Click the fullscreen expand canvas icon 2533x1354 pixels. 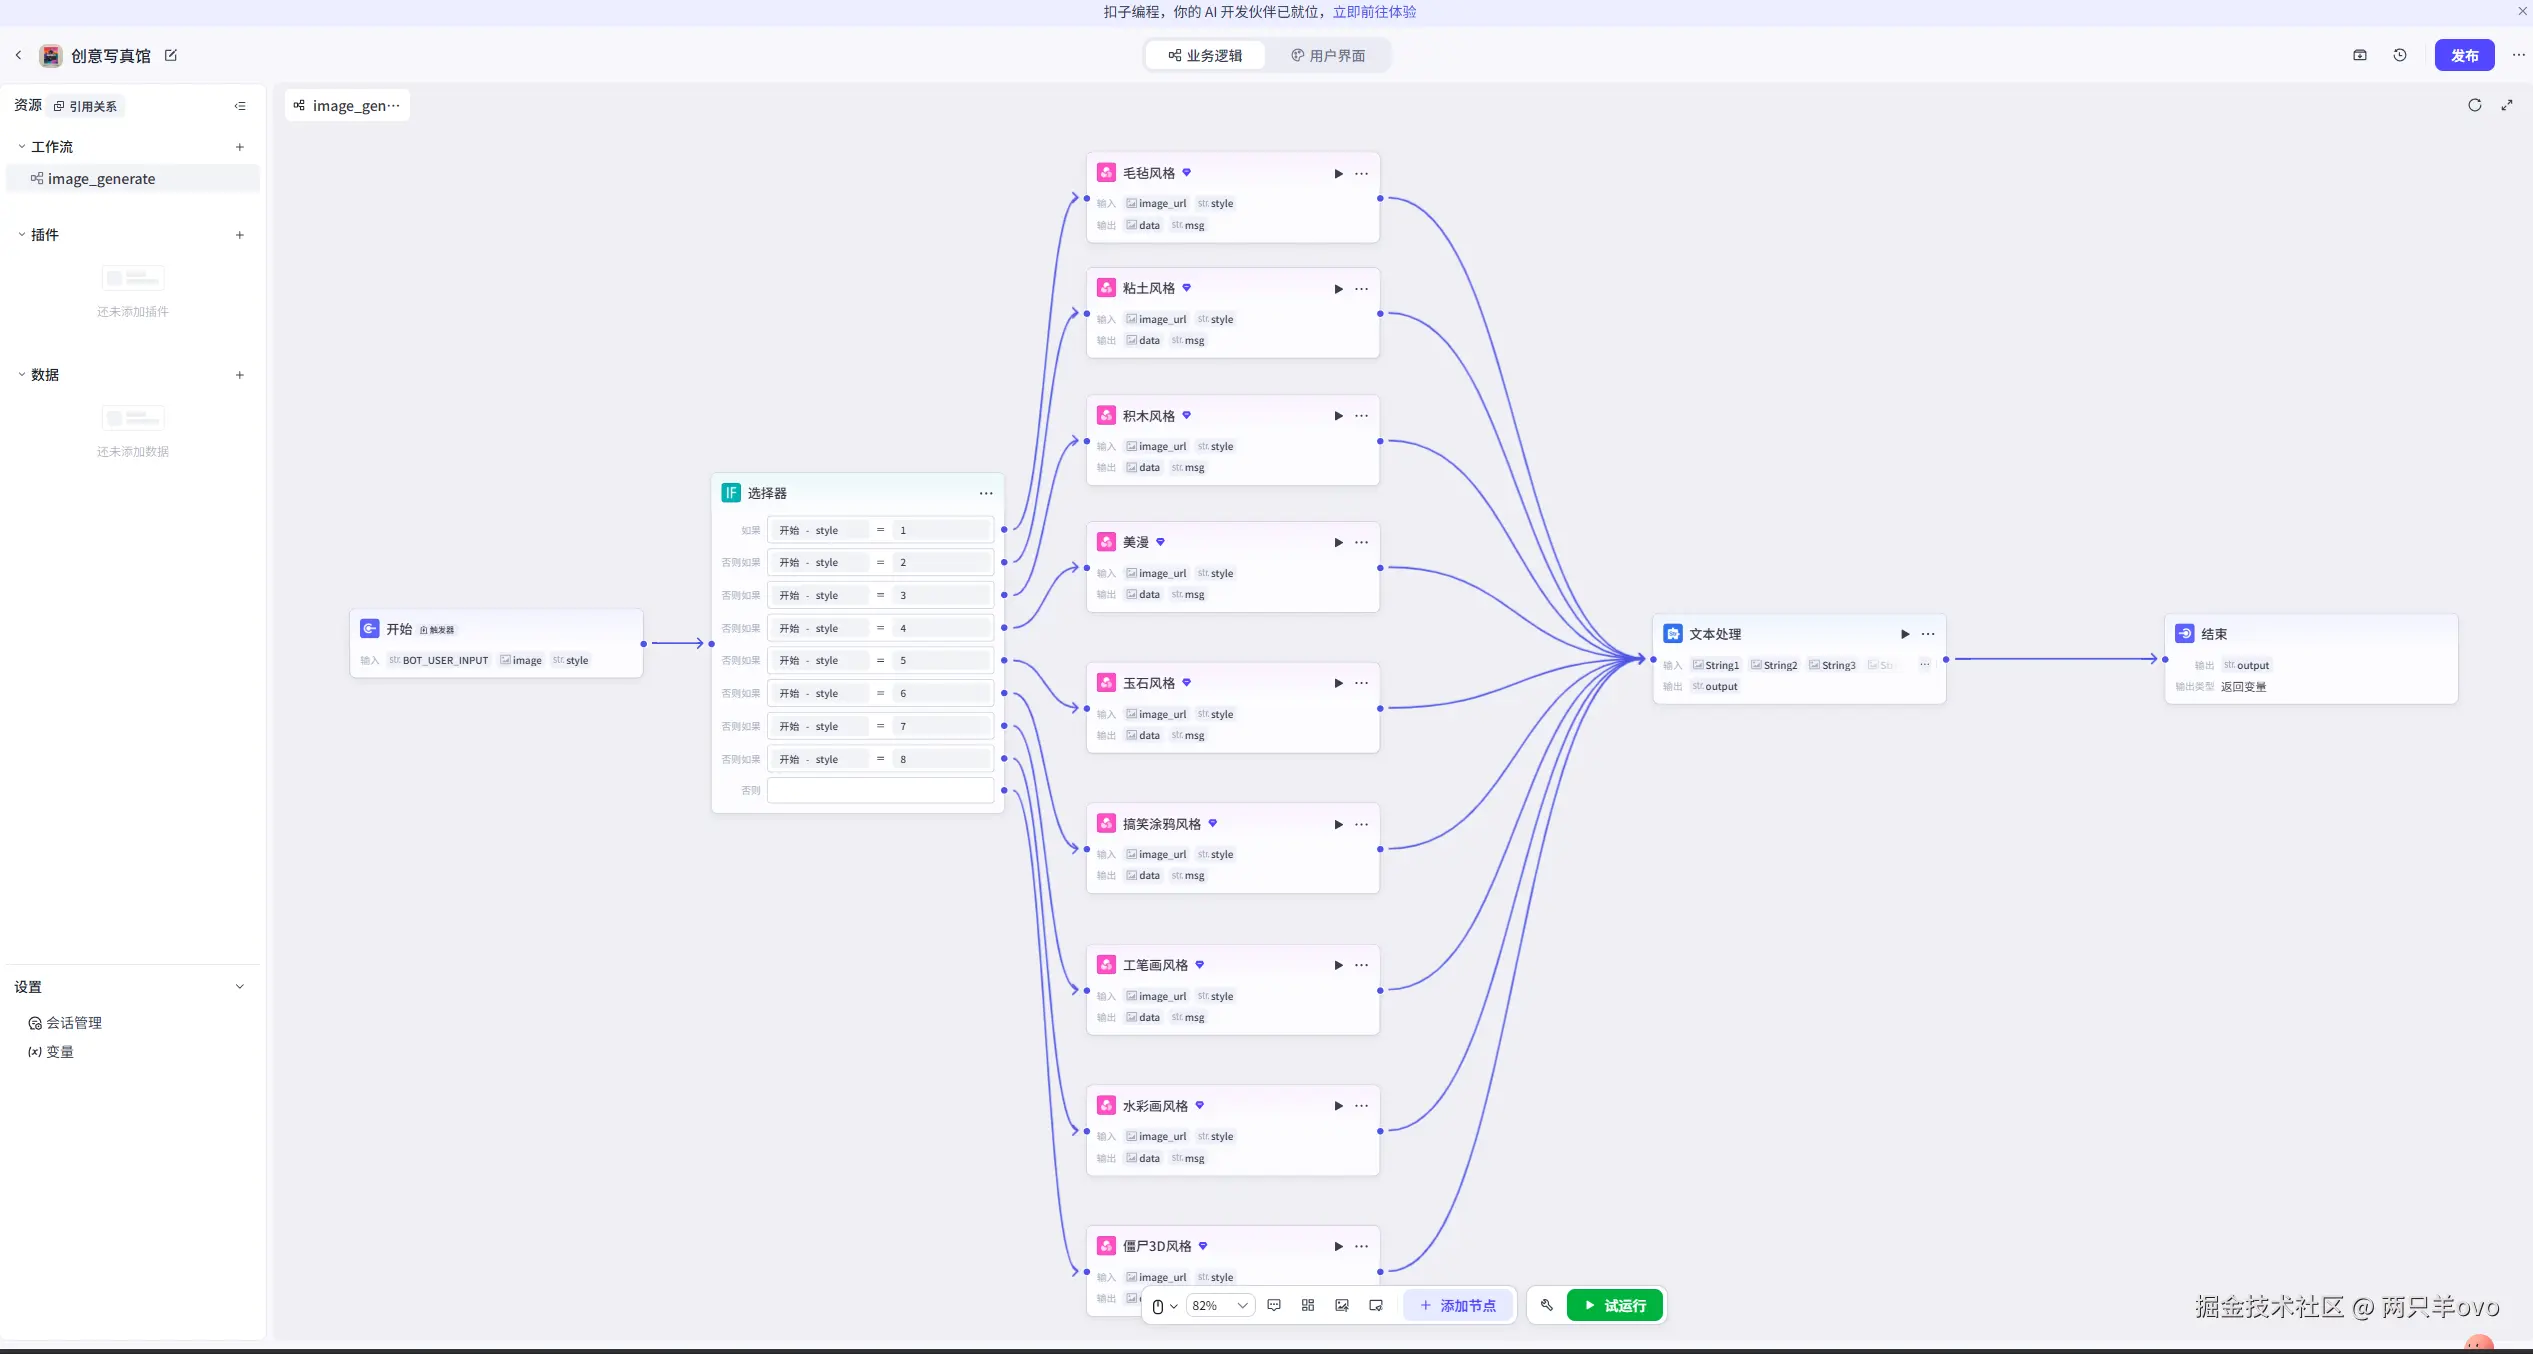2507,105
